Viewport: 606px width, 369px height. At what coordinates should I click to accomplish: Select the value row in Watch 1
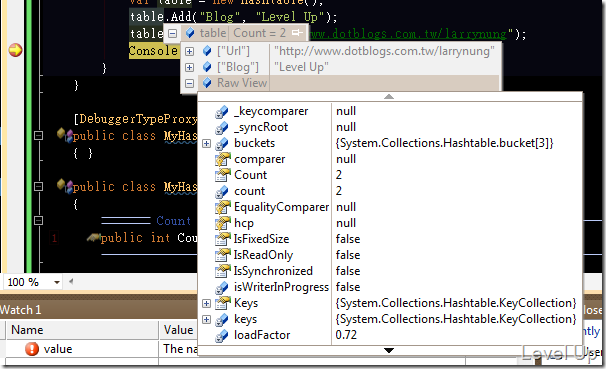click(100, 349)
